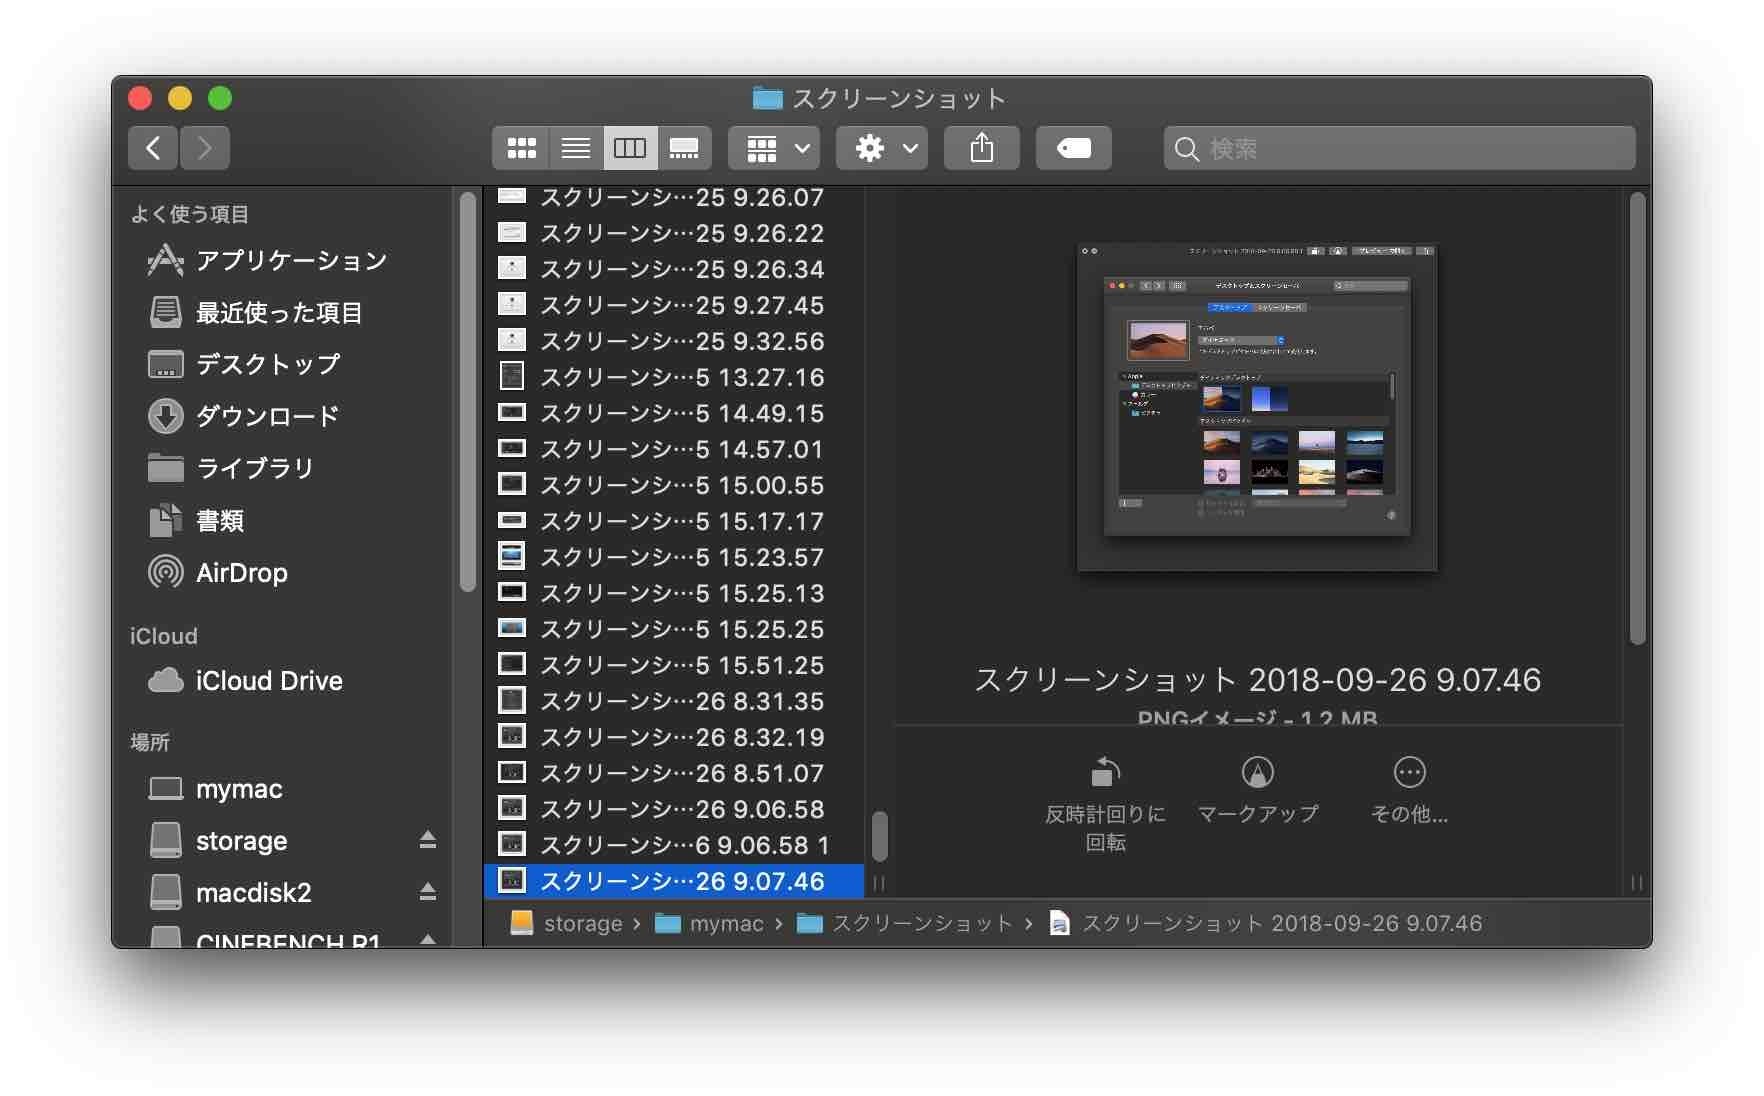Viewport: 1764px width, 1096px height.
Task: Eject the storage volume
Action: pos(428,840)
